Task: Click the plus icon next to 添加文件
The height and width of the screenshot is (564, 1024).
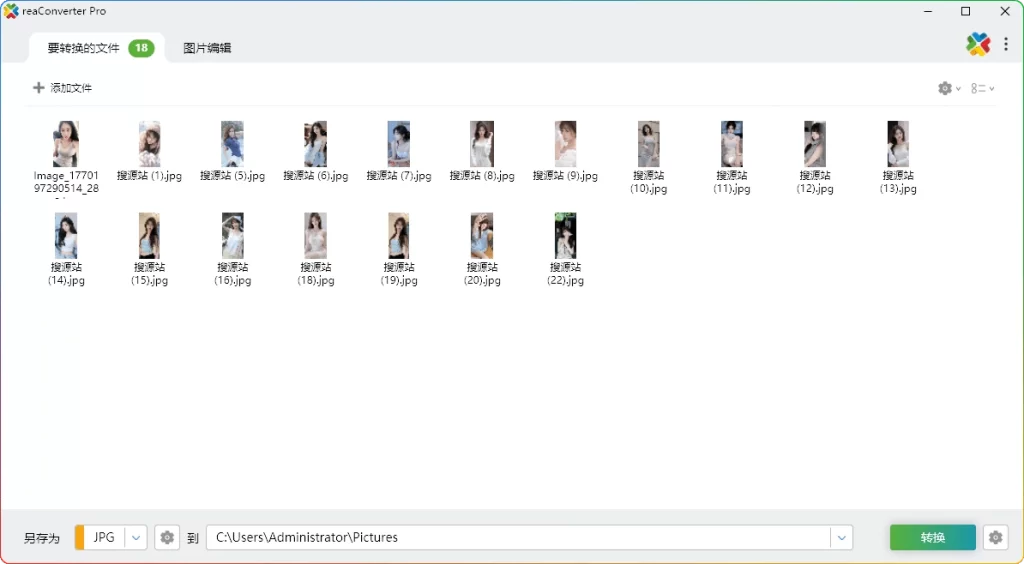Action: 39,87
